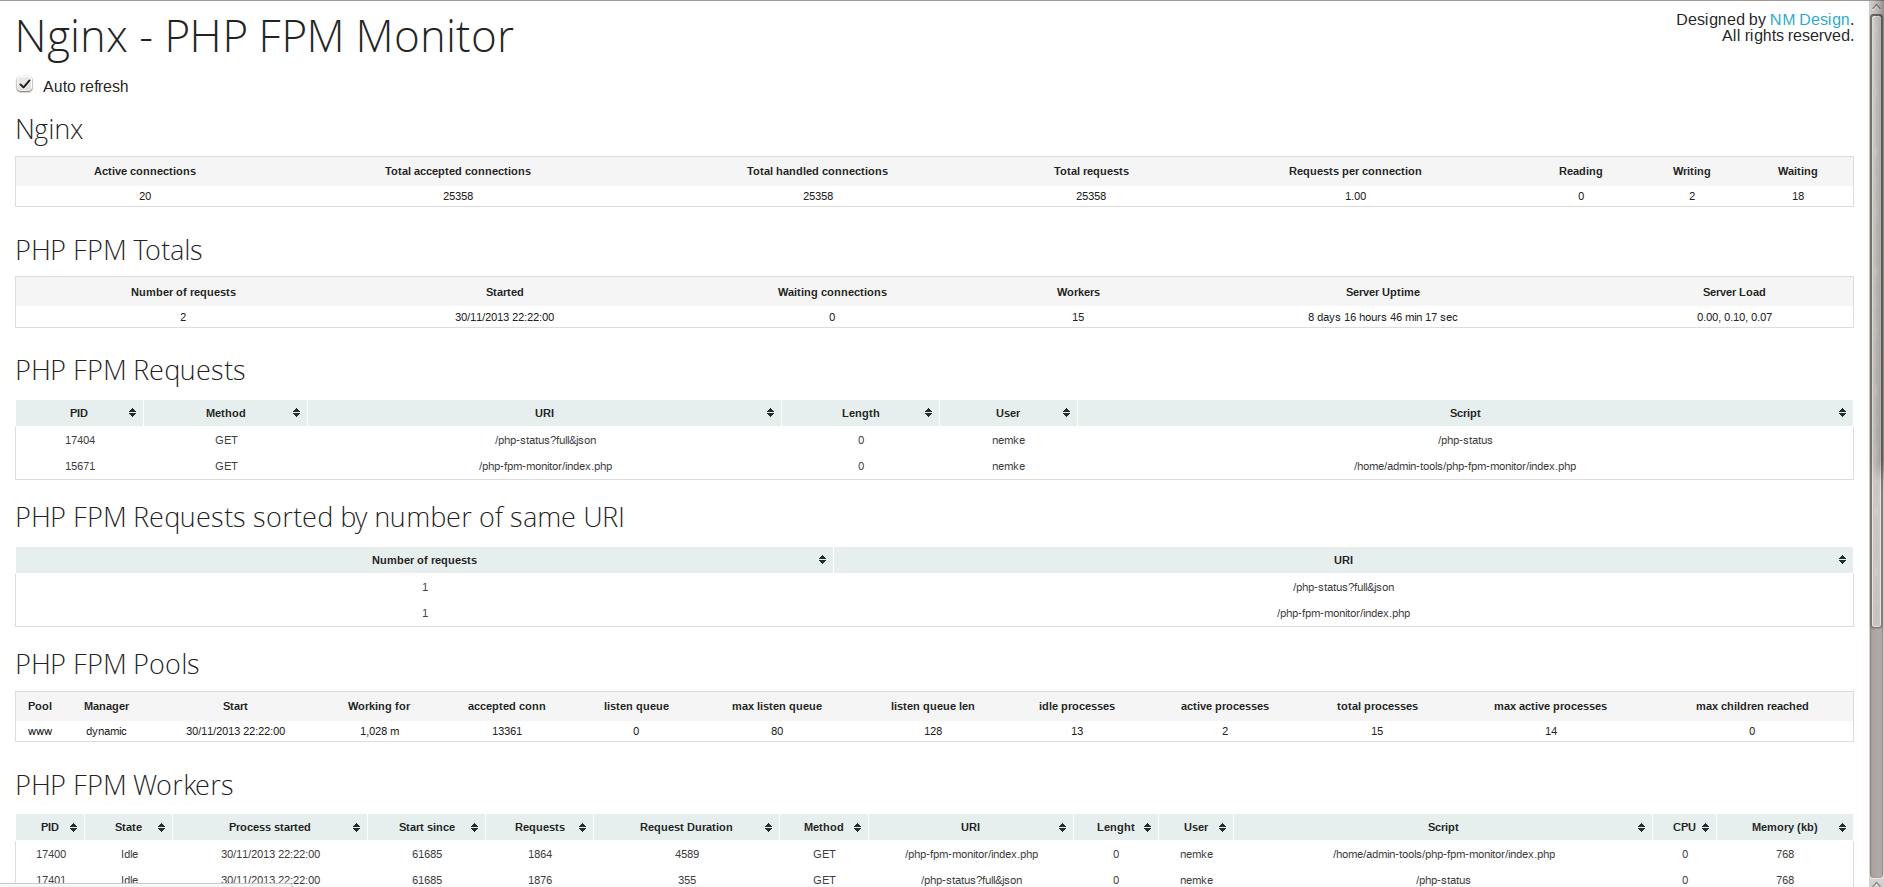The width and height of the screenshot is (1884, 887).
Task: Click the max active processes value 14
Action: coord(1551,731)
